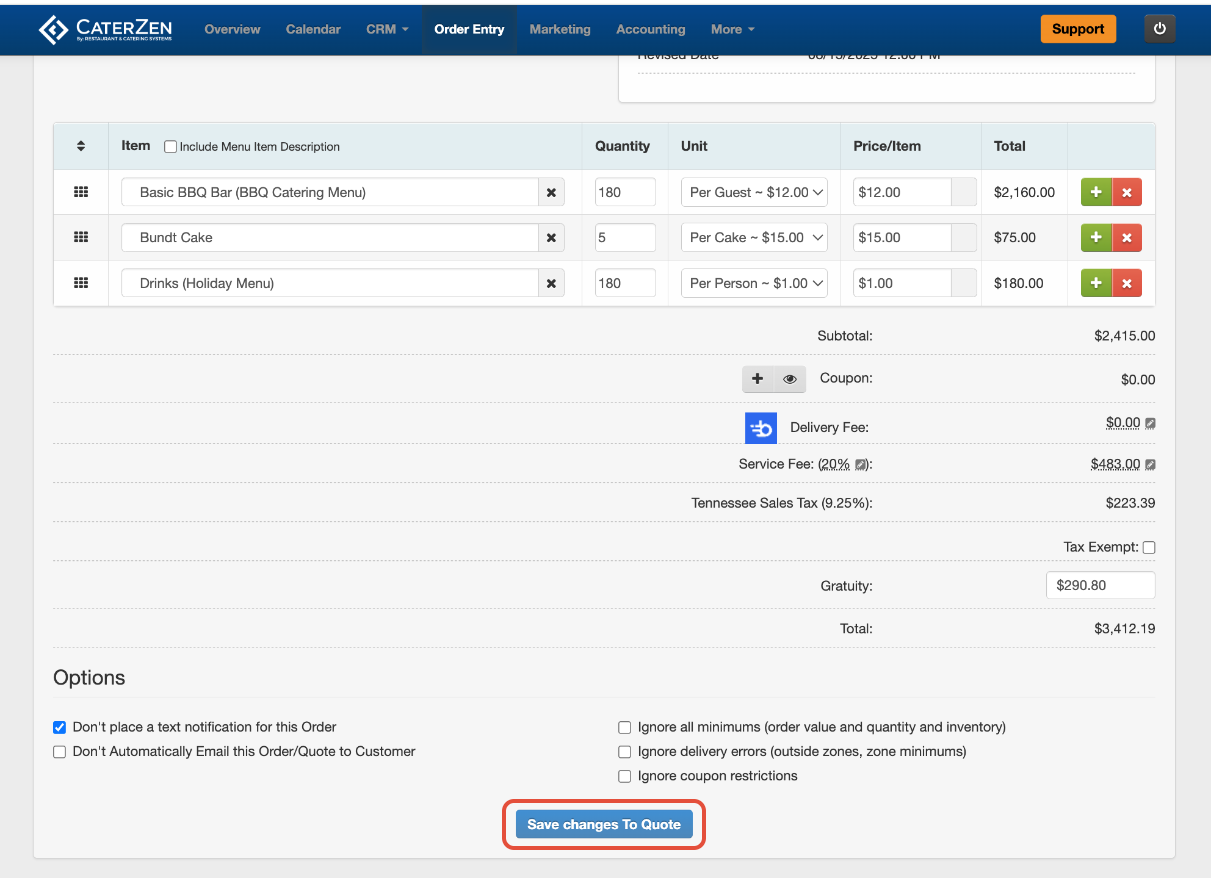Open the Calendar page

(313, 29)
